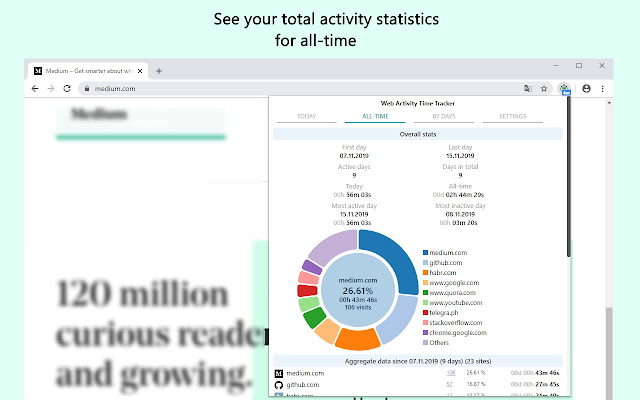Click www.google.com legend entry
Image resolution: width=640 pixels, height=400 pixels.
coord(451,283)
